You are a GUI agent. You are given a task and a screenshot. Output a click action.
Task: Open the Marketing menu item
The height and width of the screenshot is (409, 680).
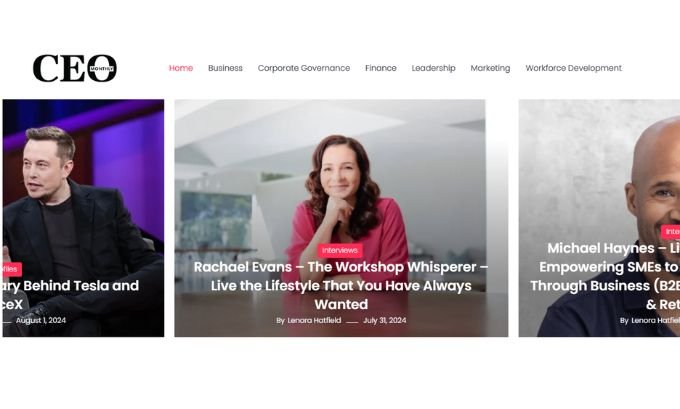pos(490,68)
